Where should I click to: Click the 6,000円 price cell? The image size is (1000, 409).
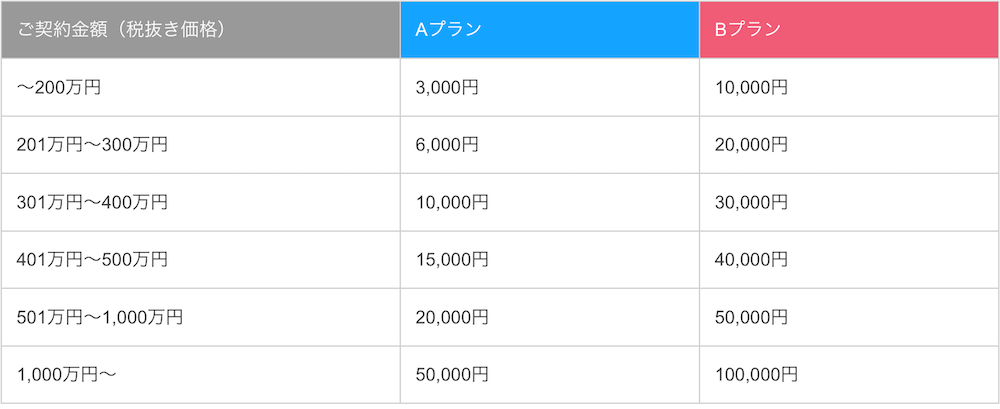[550, 145]
